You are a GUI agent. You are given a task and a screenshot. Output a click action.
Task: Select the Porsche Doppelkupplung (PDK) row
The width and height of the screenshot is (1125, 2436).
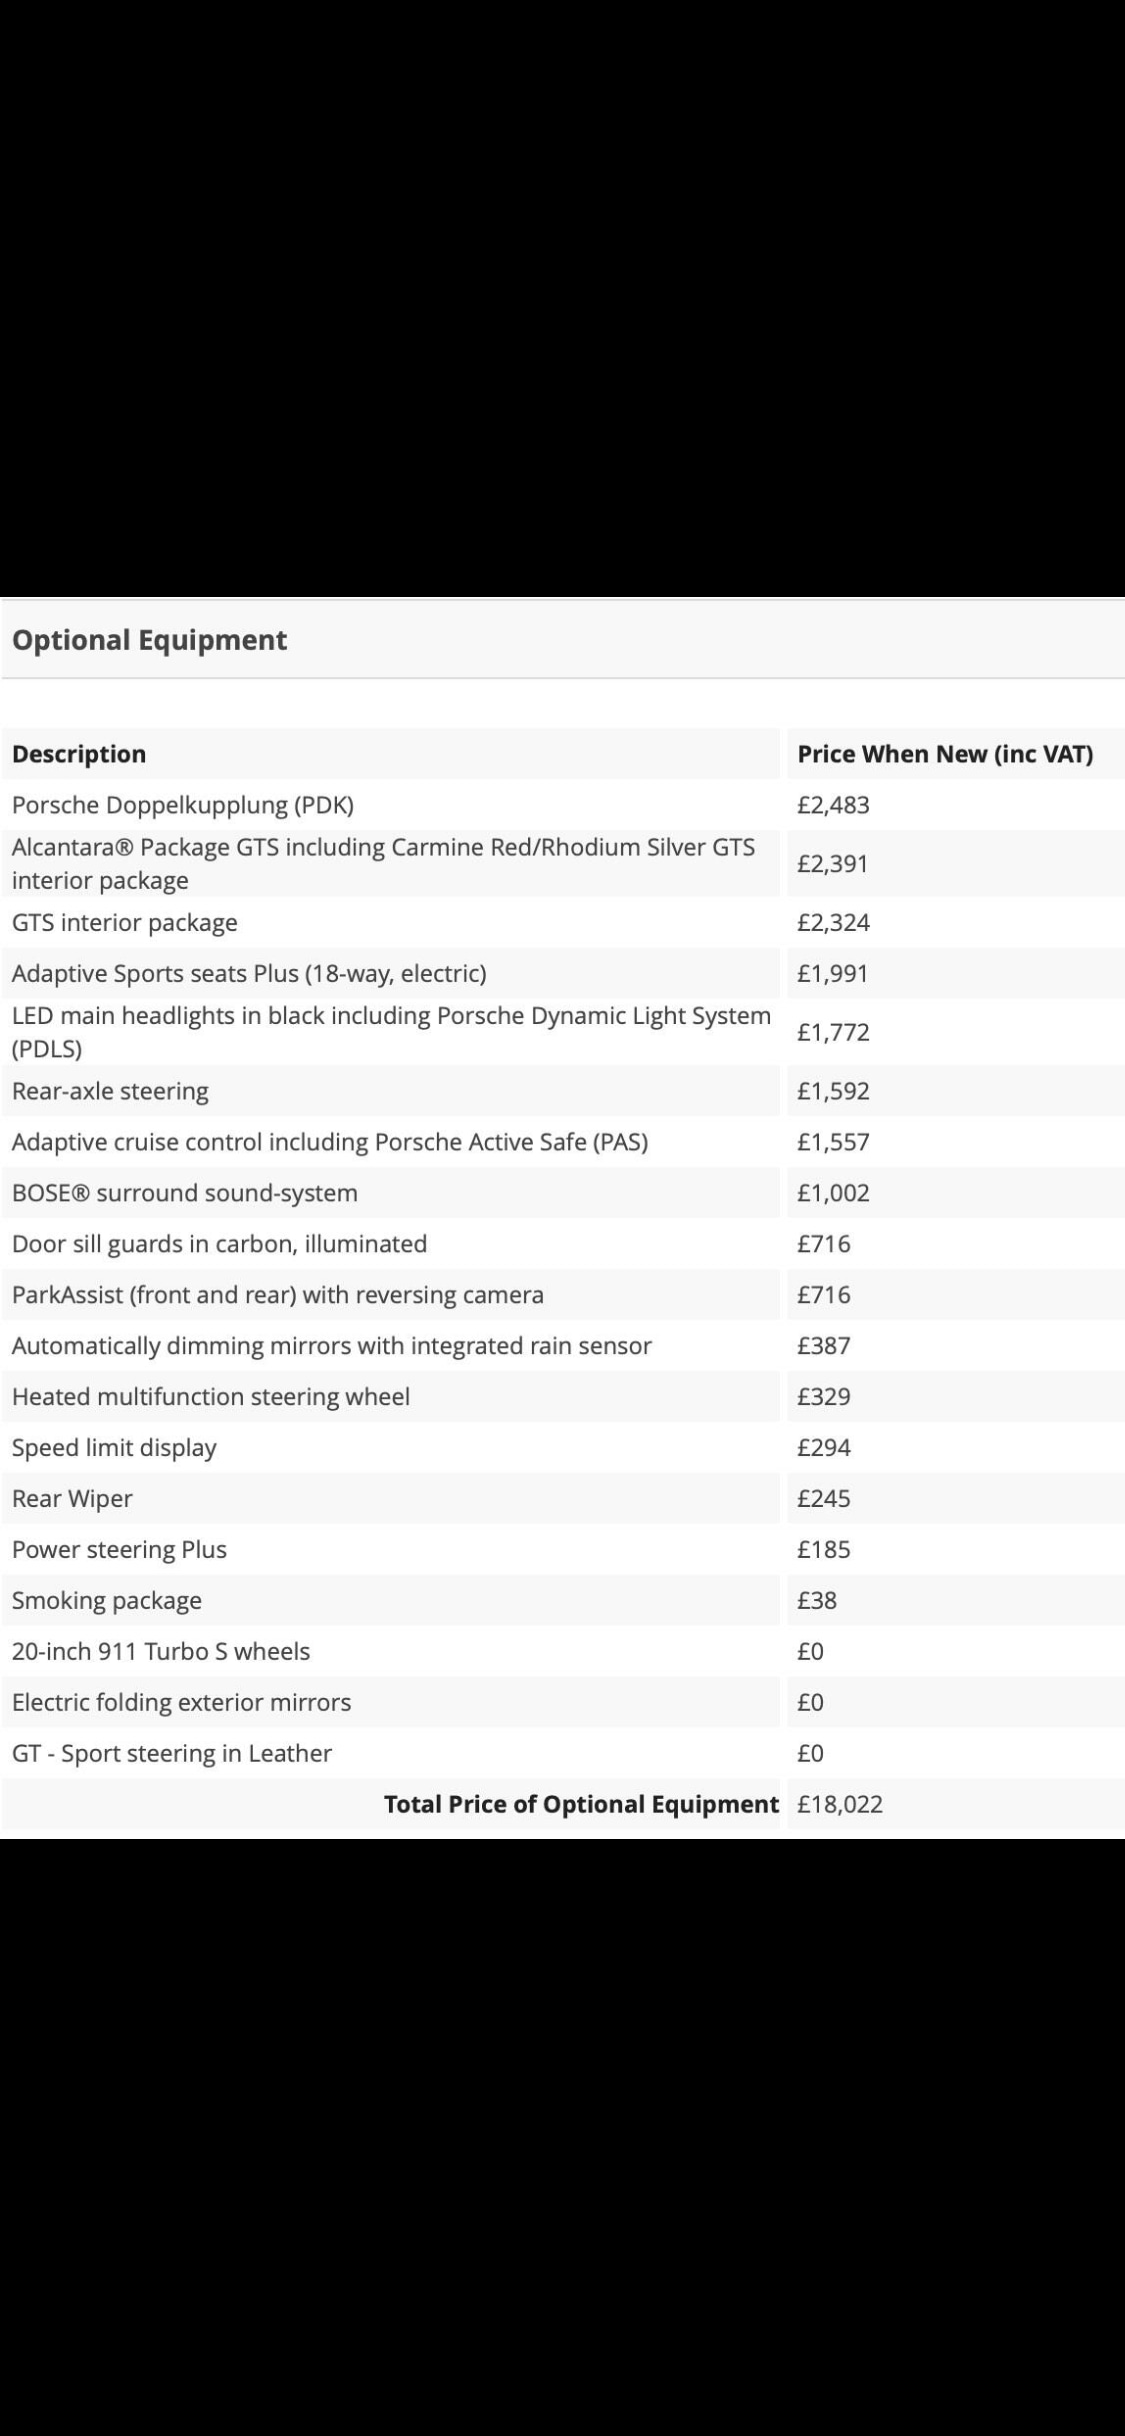tap(183, 805)
